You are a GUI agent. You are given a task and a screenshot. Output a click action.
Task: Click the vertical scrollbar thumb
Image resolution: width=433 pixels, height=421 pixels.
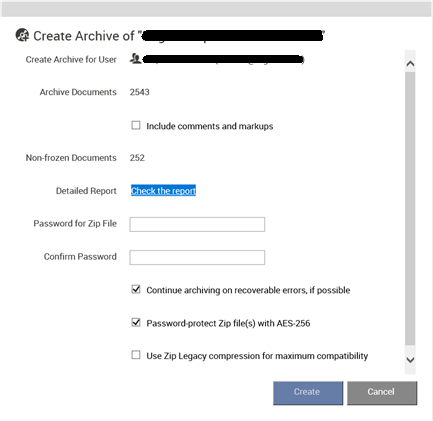pos(410,208)
